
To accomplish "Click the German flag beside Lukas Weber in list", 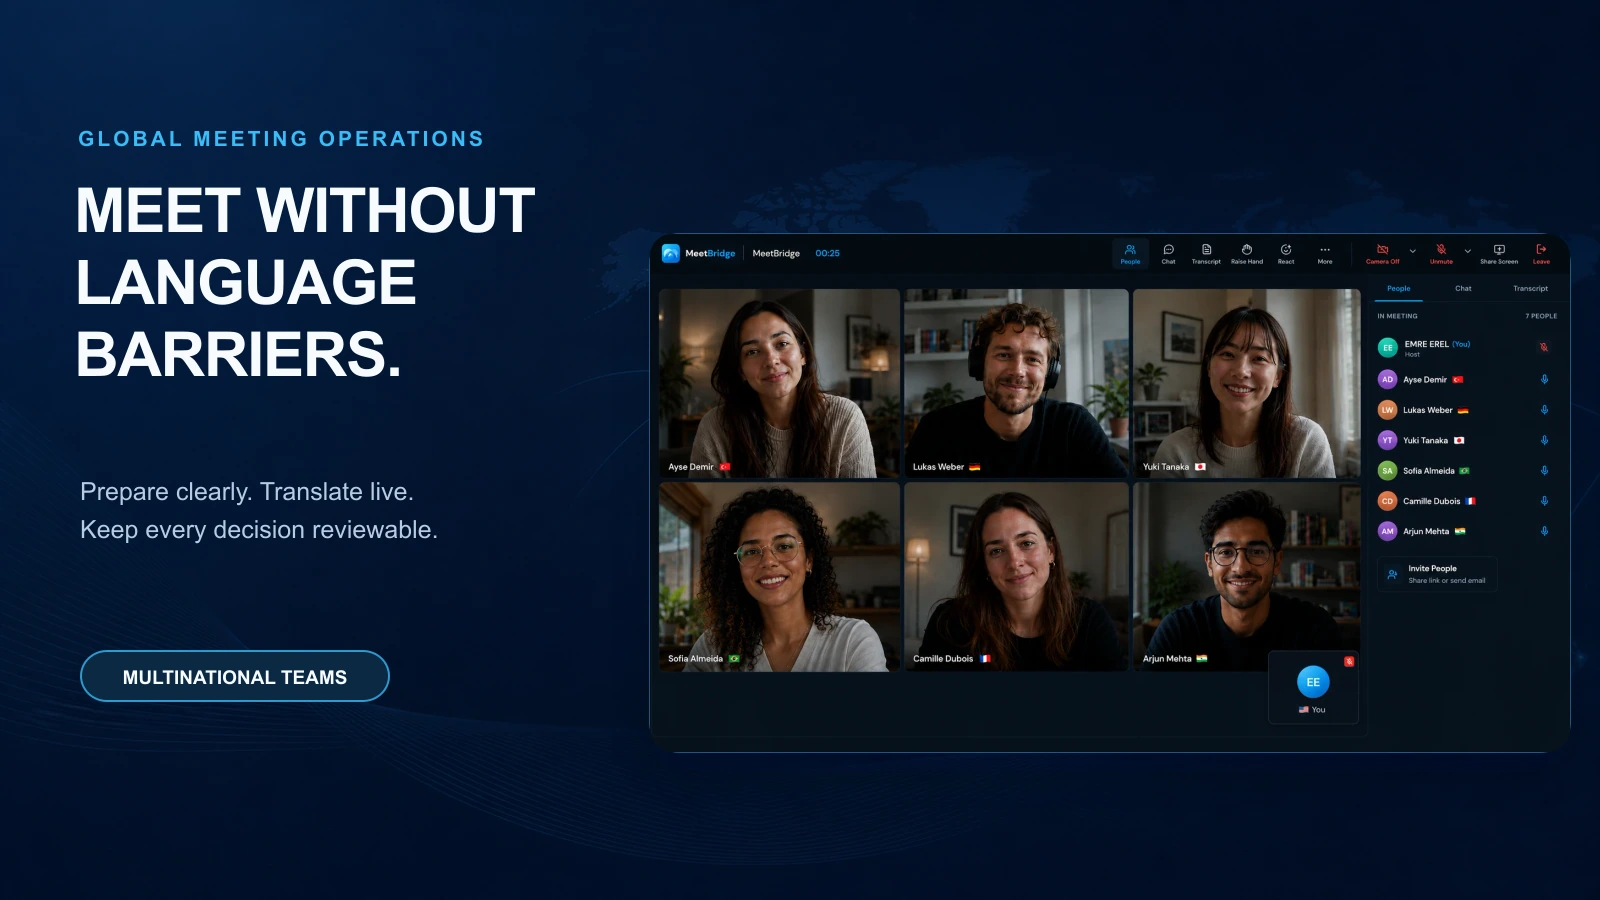I will click(x=1463, y=410).
